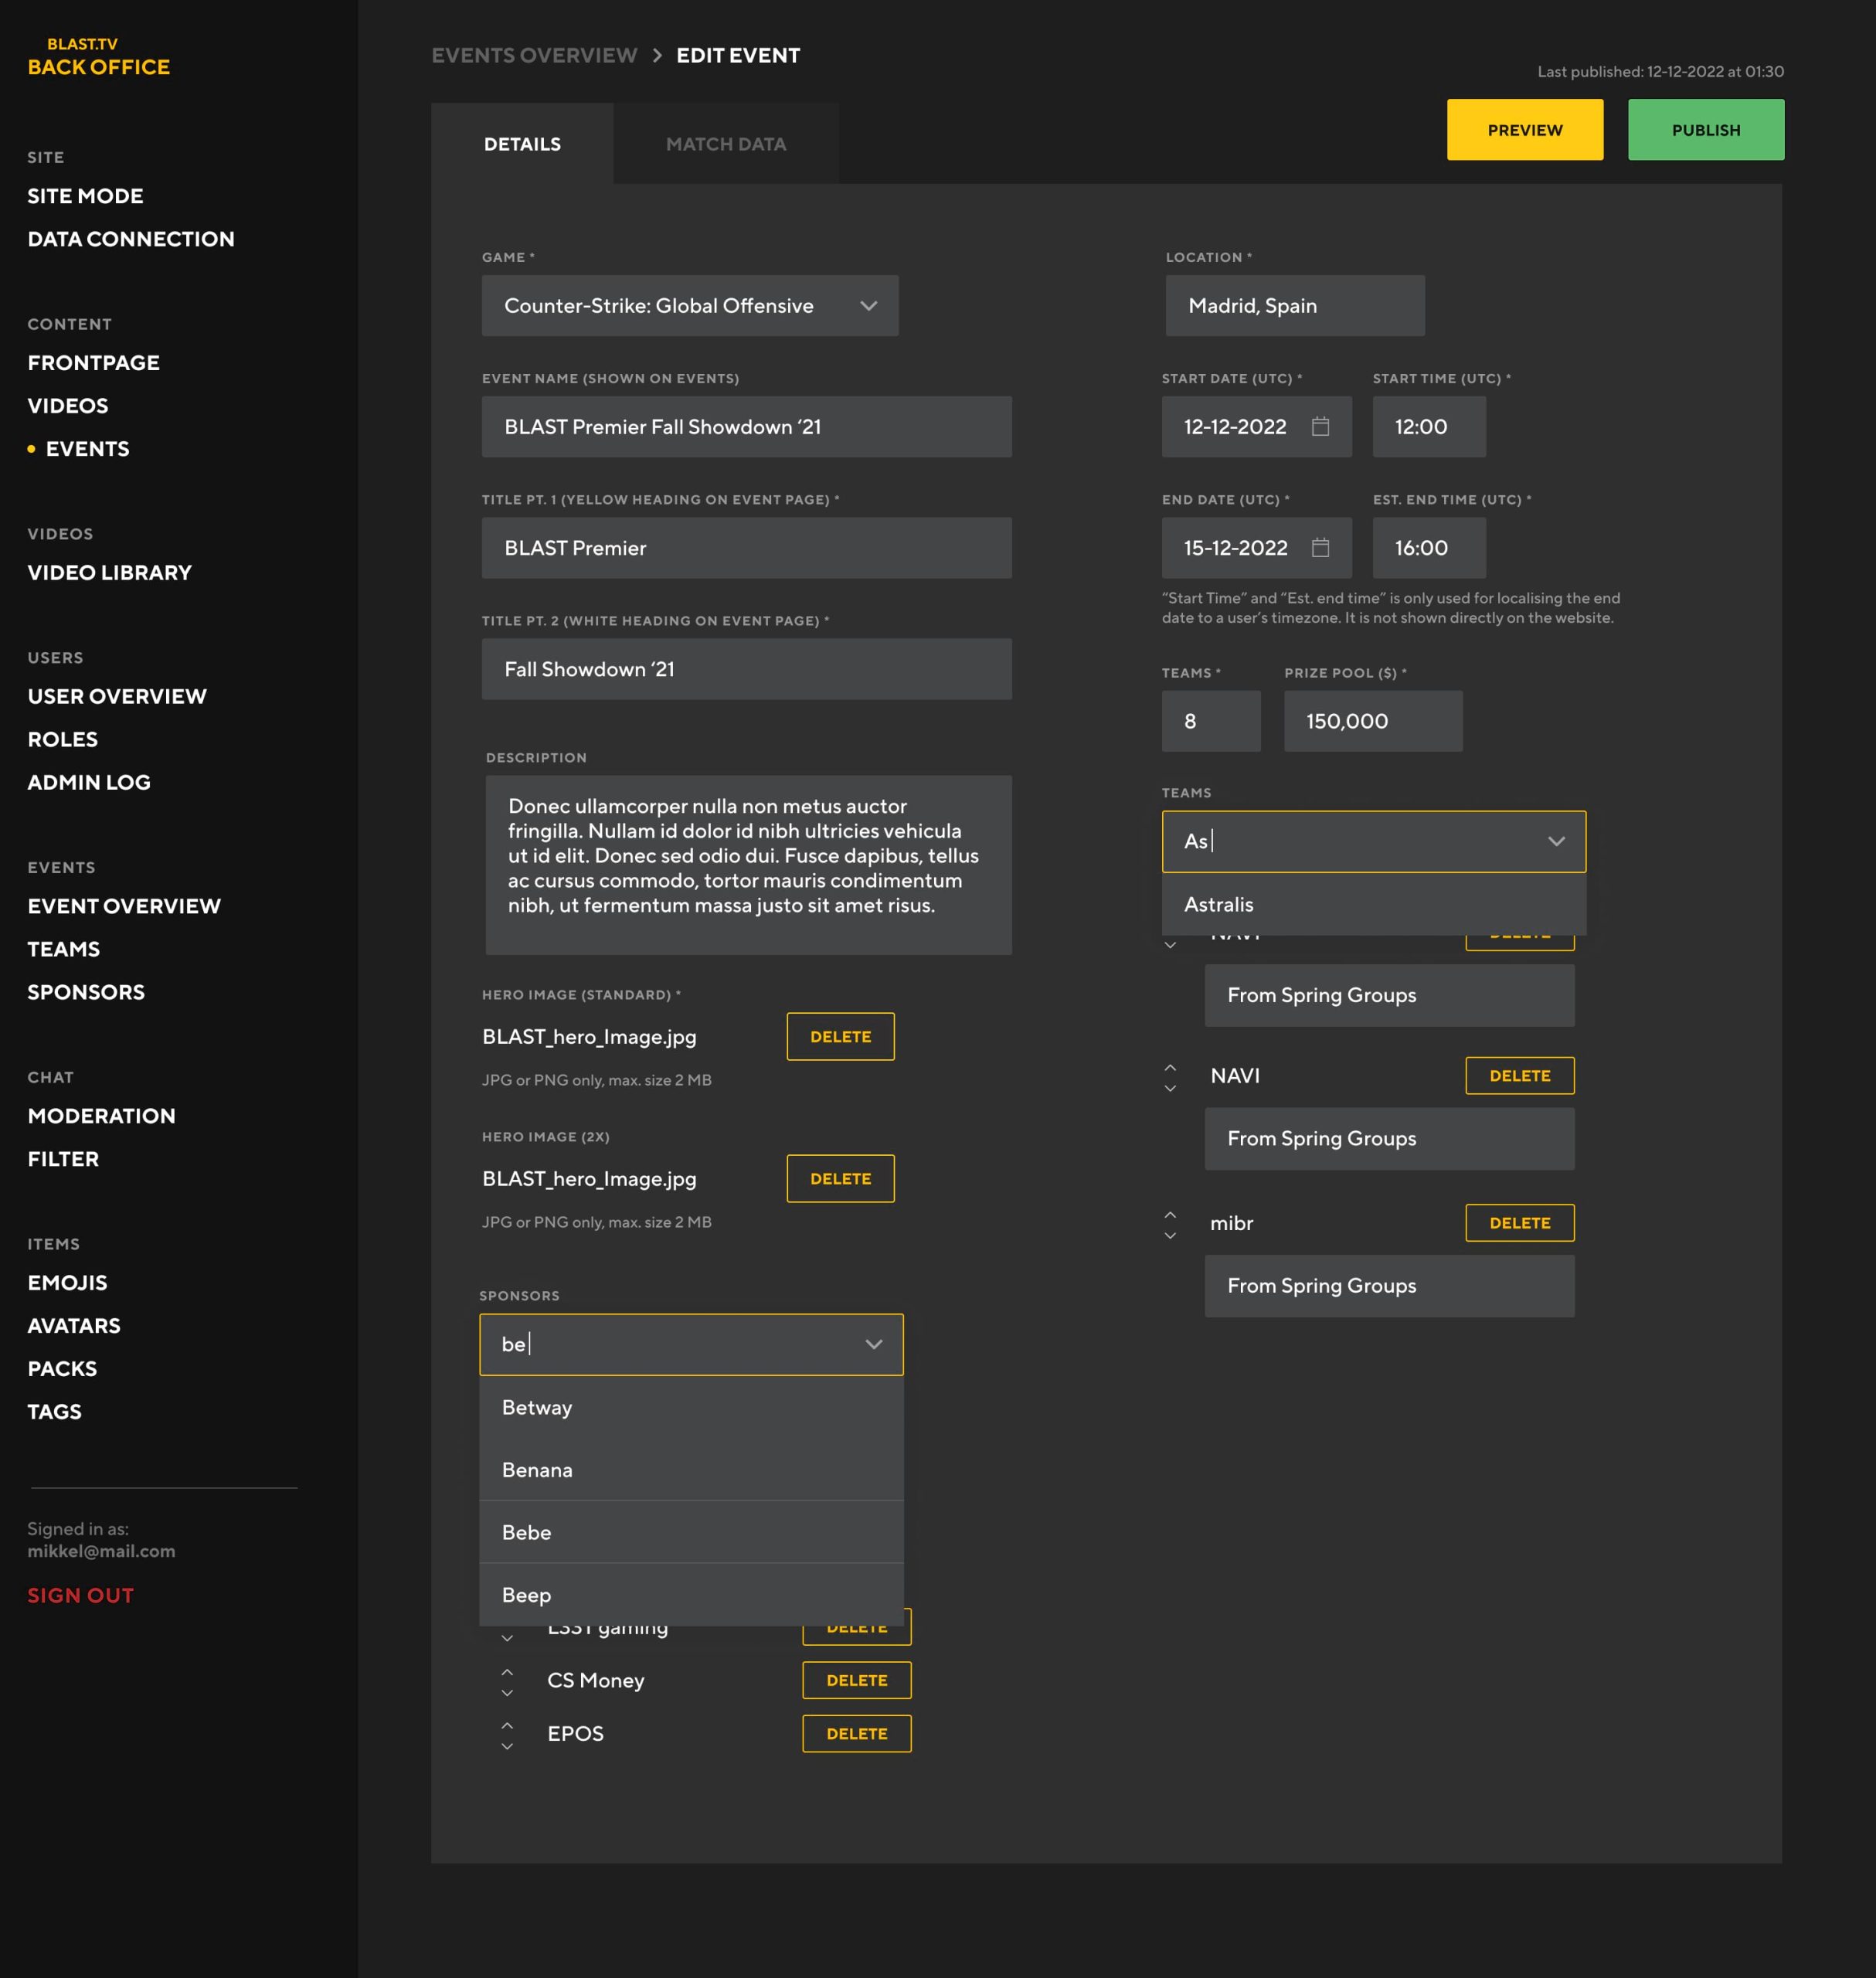This screenshot has width=1876, height=1978.
Task: Click the Prize Pool input field
Action: tap(1372, 721)
